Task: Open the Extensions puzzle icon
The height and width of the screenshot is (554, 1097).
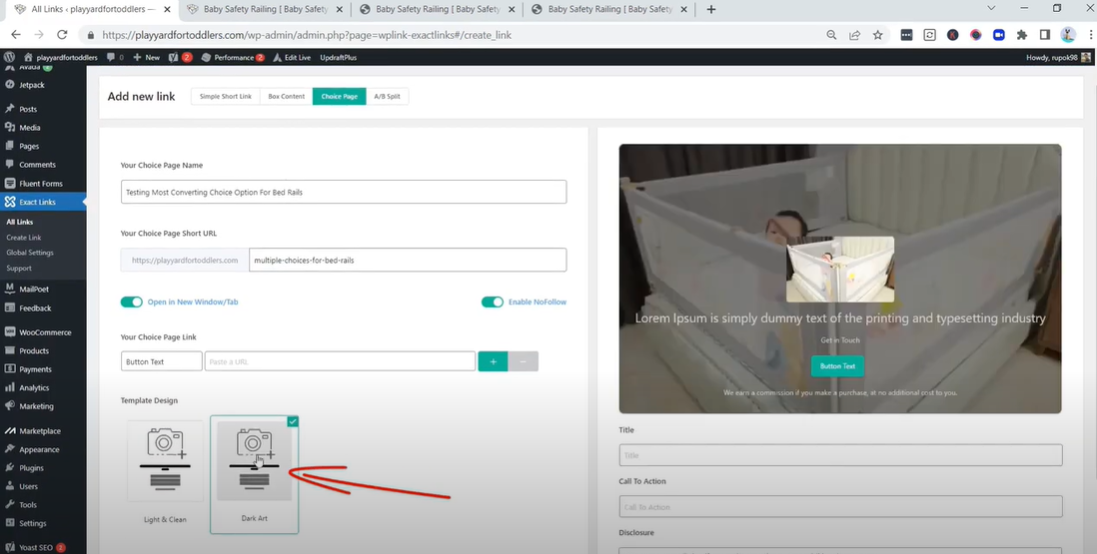Action: [1021, 35]
